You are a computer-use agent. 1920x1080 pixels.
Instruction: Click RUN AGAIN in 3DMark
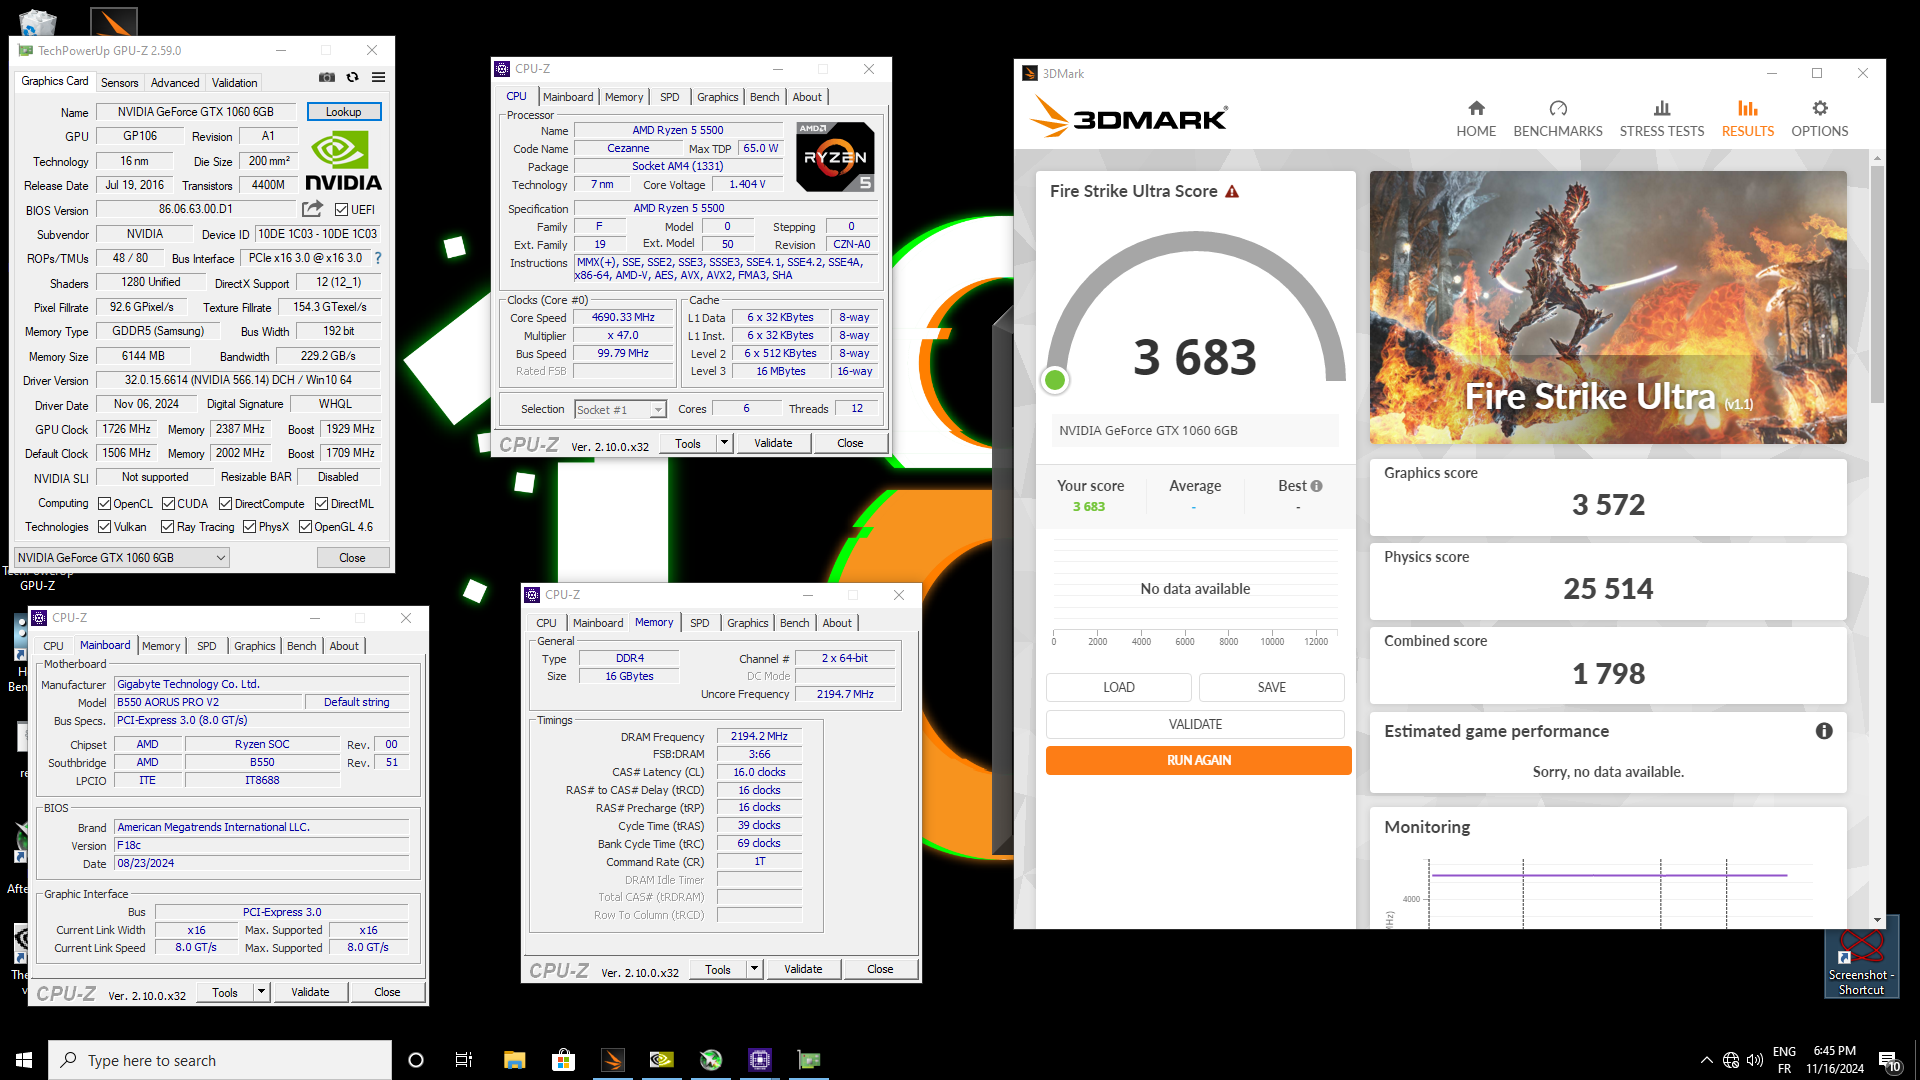[1198, 760]
